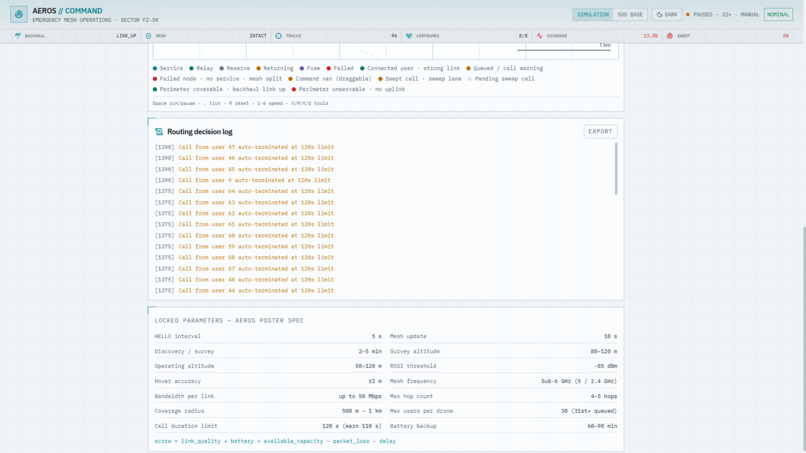806x453 pixels.
Task: Click the green Perimeter coverable legend dot
Action: (155, 89)
